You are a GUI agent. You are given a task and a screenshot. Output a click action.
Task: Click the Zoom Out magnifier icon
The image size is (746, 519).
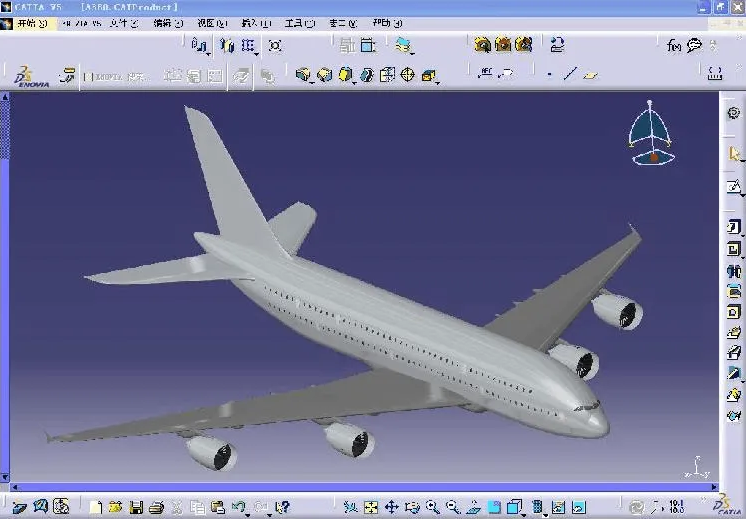coord(453,507)
